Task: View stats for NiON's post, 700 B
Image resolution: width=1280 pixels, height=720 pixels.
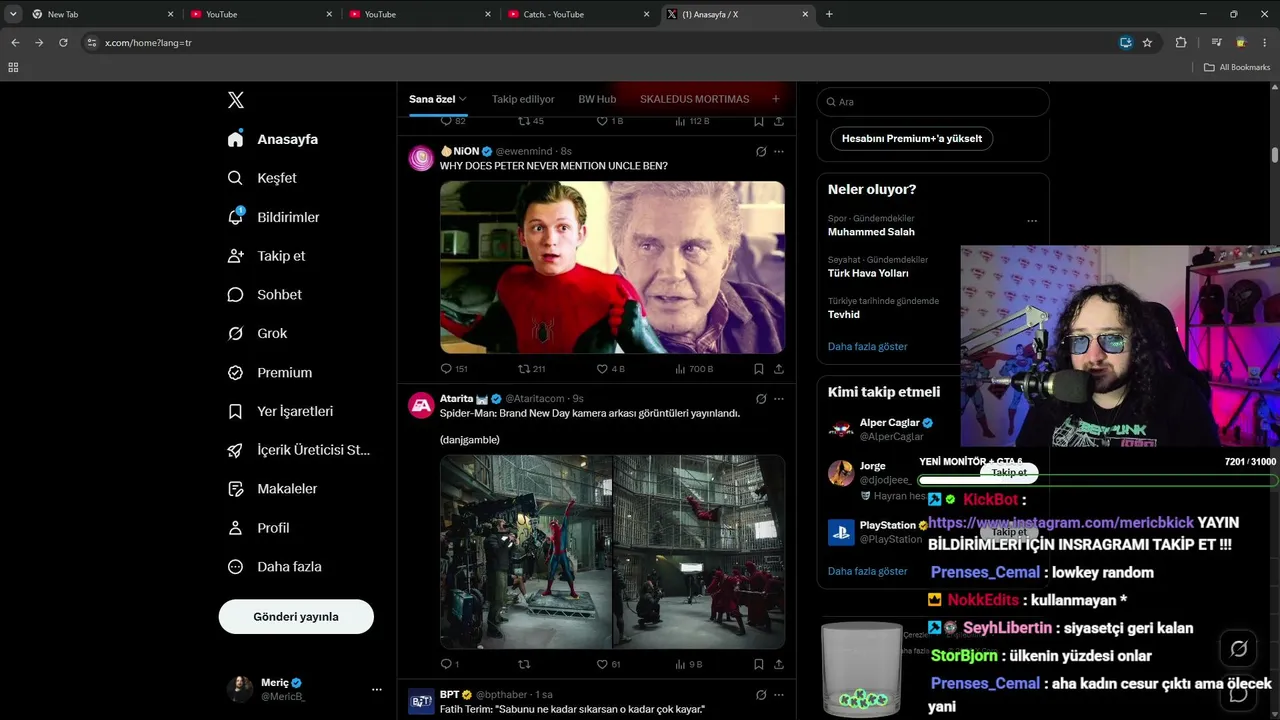Action: pyautogui.click(x=694, y=369)
